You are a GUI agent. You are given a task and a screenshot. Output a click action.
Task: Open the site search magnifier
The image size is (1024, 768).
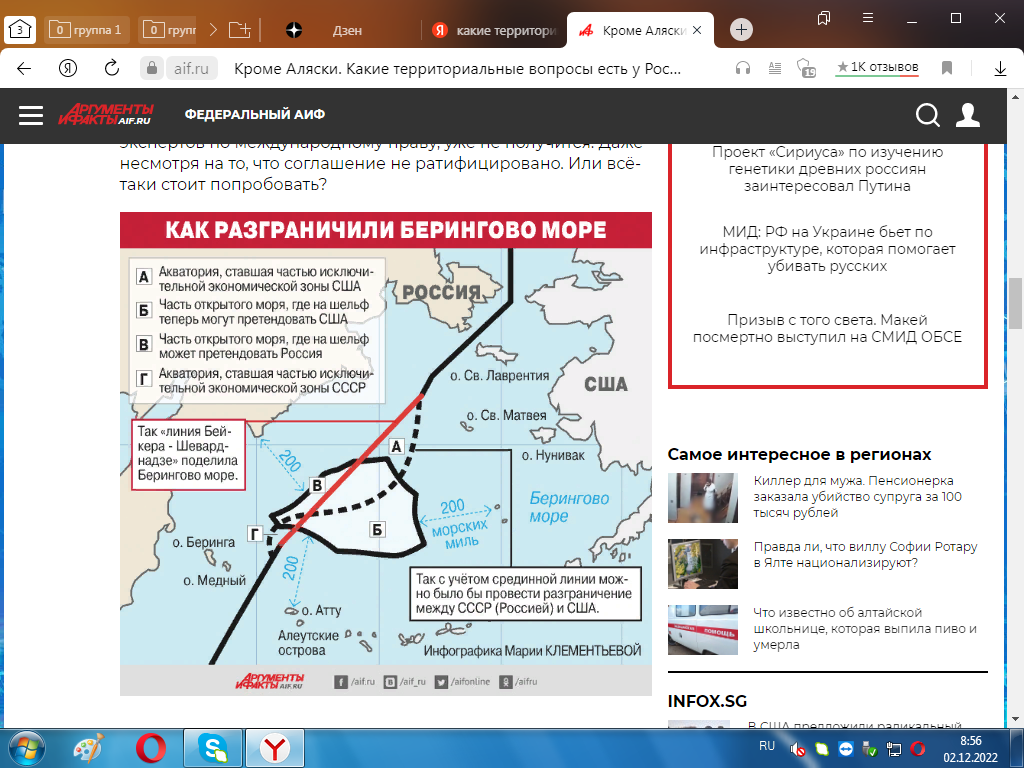point(927,115)
